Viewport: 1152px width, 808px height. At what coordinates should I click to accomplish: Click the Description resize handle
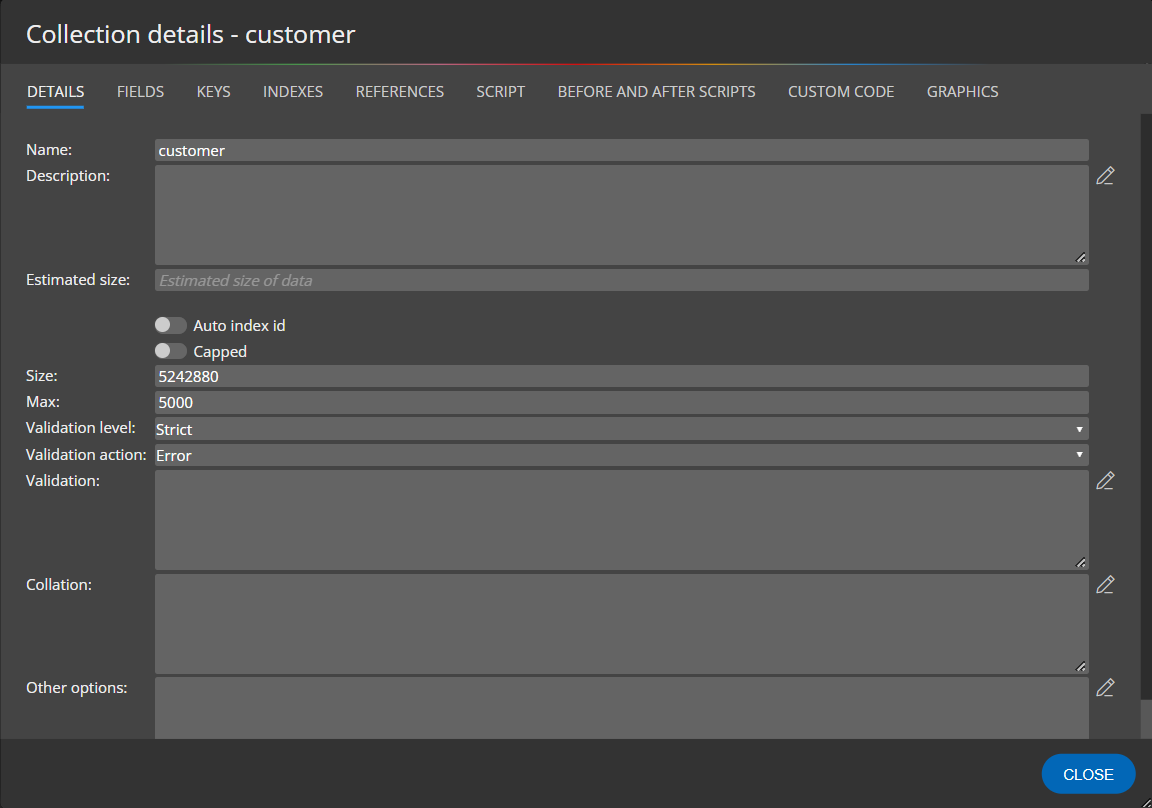point(1081,258)
